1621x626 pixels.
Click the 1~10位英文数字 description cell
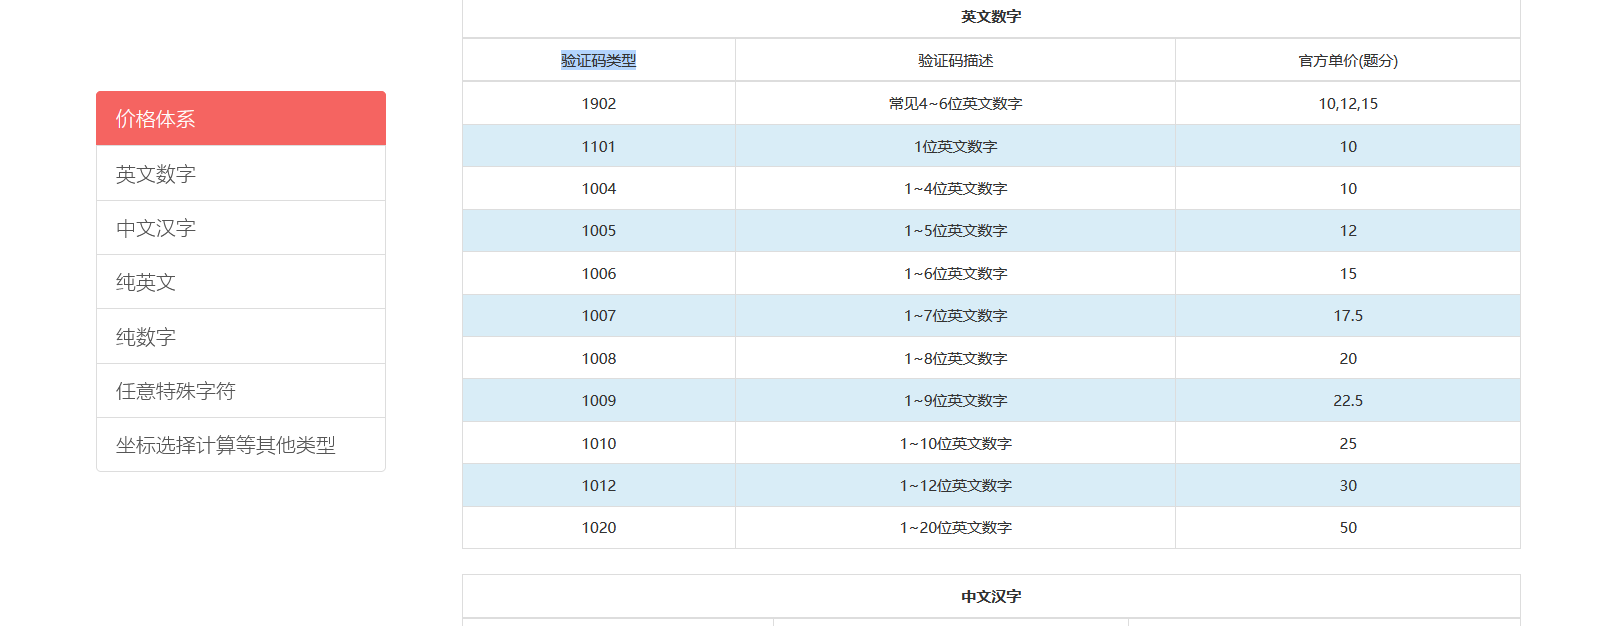click(956, 443)
